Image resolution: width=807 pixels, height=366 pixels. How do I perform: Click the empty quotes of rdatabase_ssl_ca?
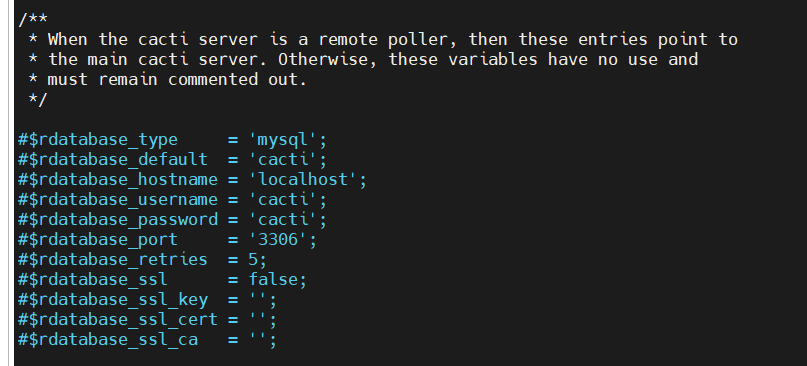[258, 340]
